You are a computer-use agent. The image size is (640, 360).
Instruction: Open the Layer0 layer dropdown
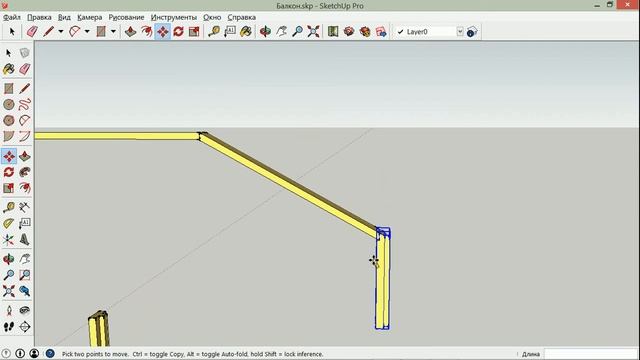(460, 31)
